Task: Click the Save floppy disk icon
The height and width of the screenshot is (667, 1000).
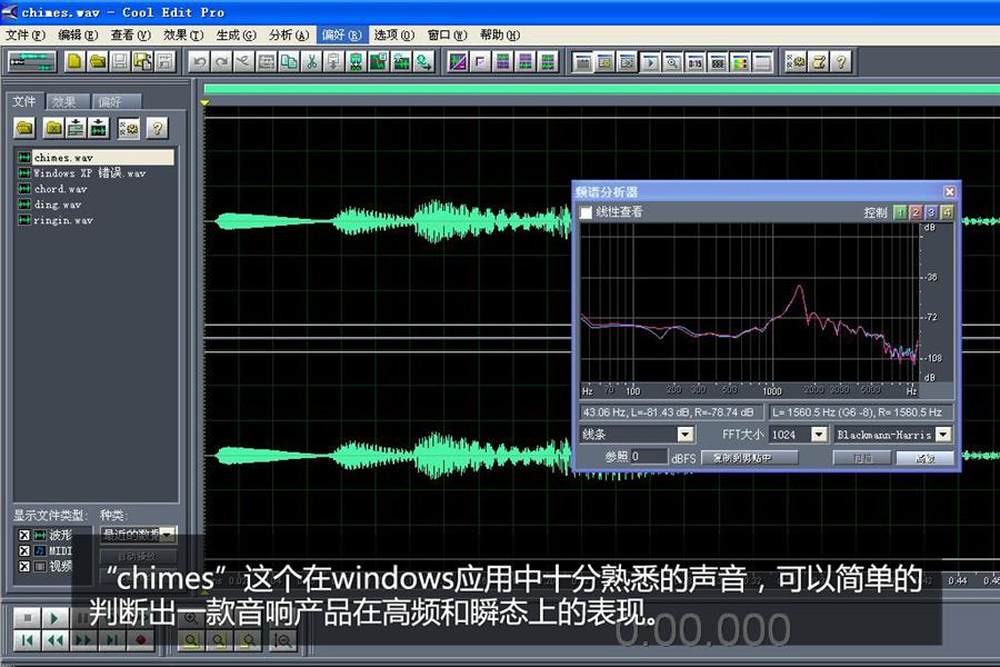Action: (x=120, y=62)
